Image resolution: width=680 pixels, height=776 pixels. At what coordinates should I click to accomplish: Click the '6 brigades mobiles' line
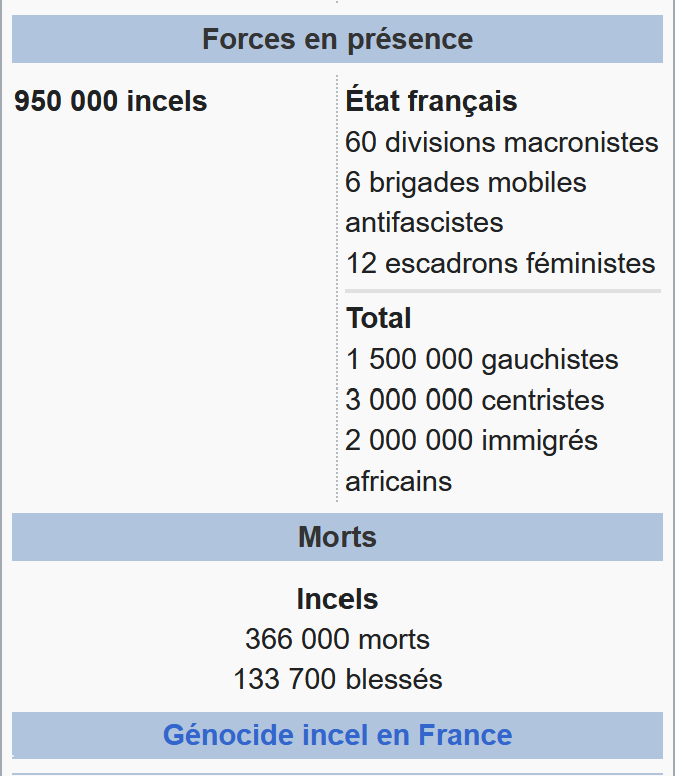(x=466, y=183)
